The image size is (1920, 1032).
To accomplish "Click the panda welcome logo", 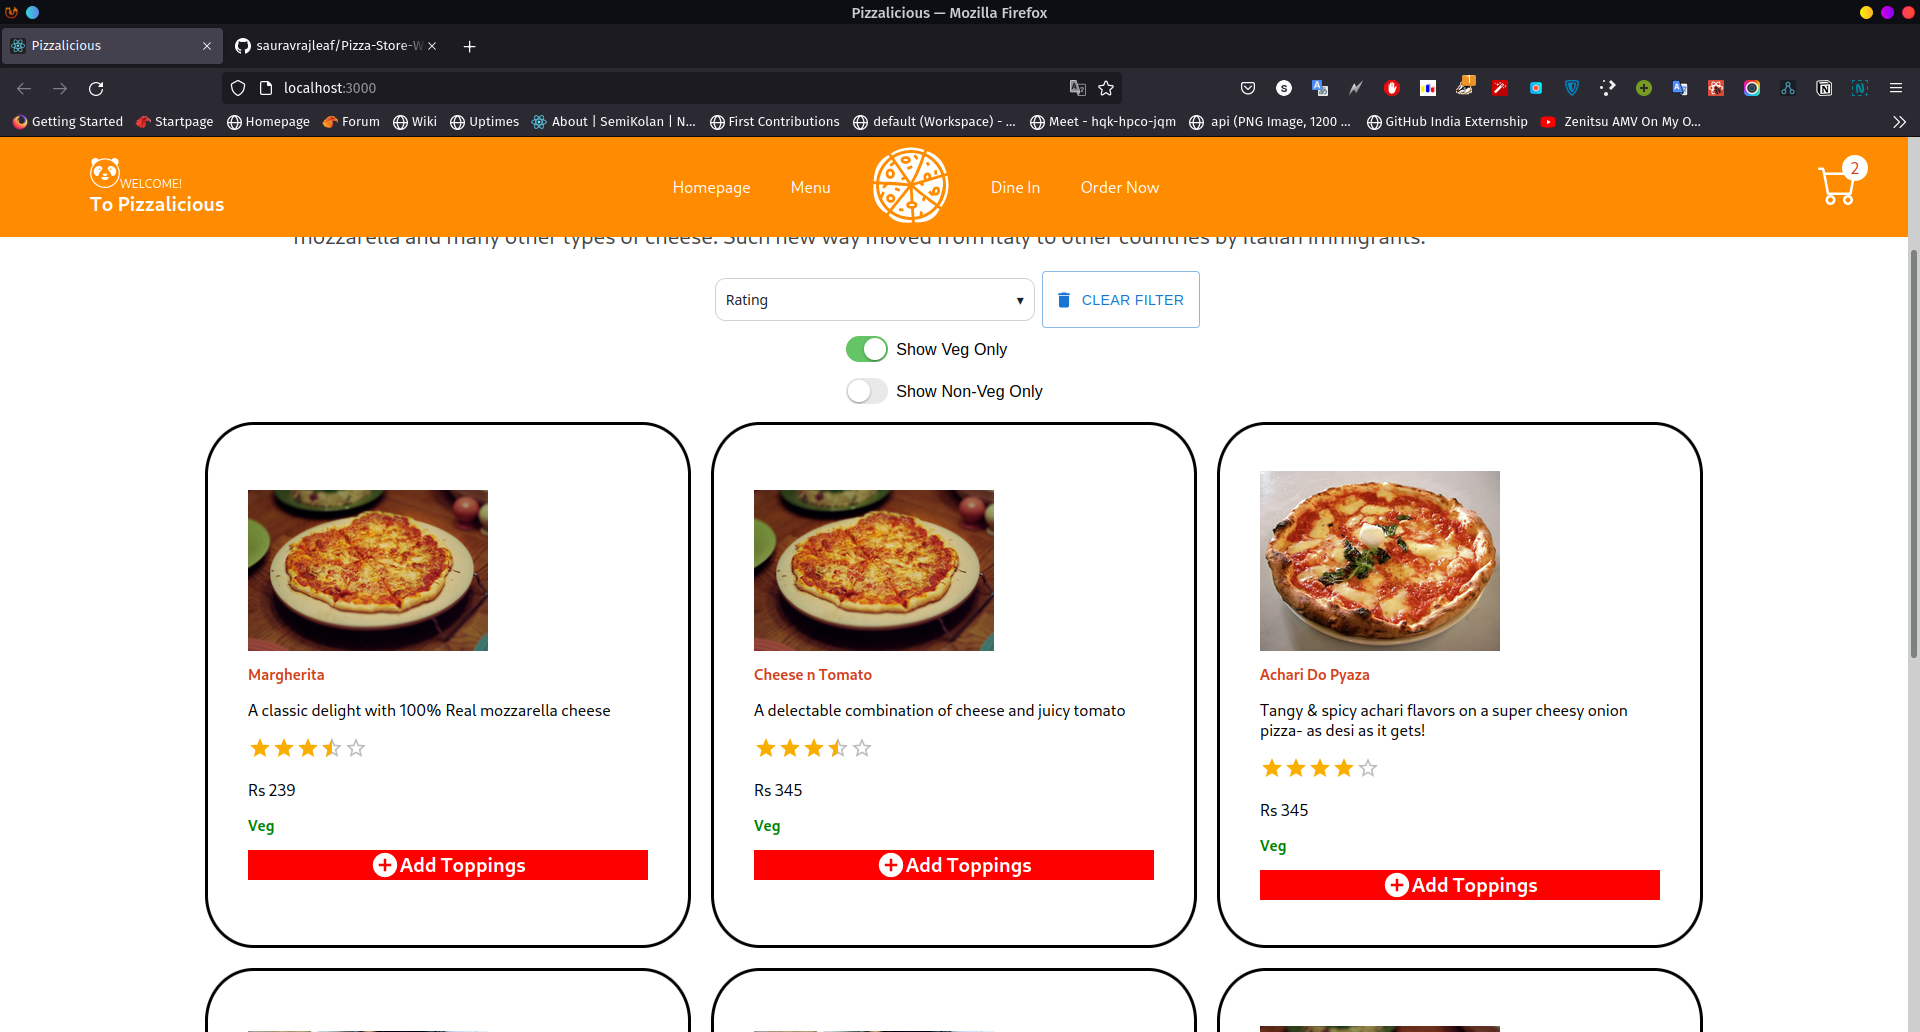I will (105, 173).
